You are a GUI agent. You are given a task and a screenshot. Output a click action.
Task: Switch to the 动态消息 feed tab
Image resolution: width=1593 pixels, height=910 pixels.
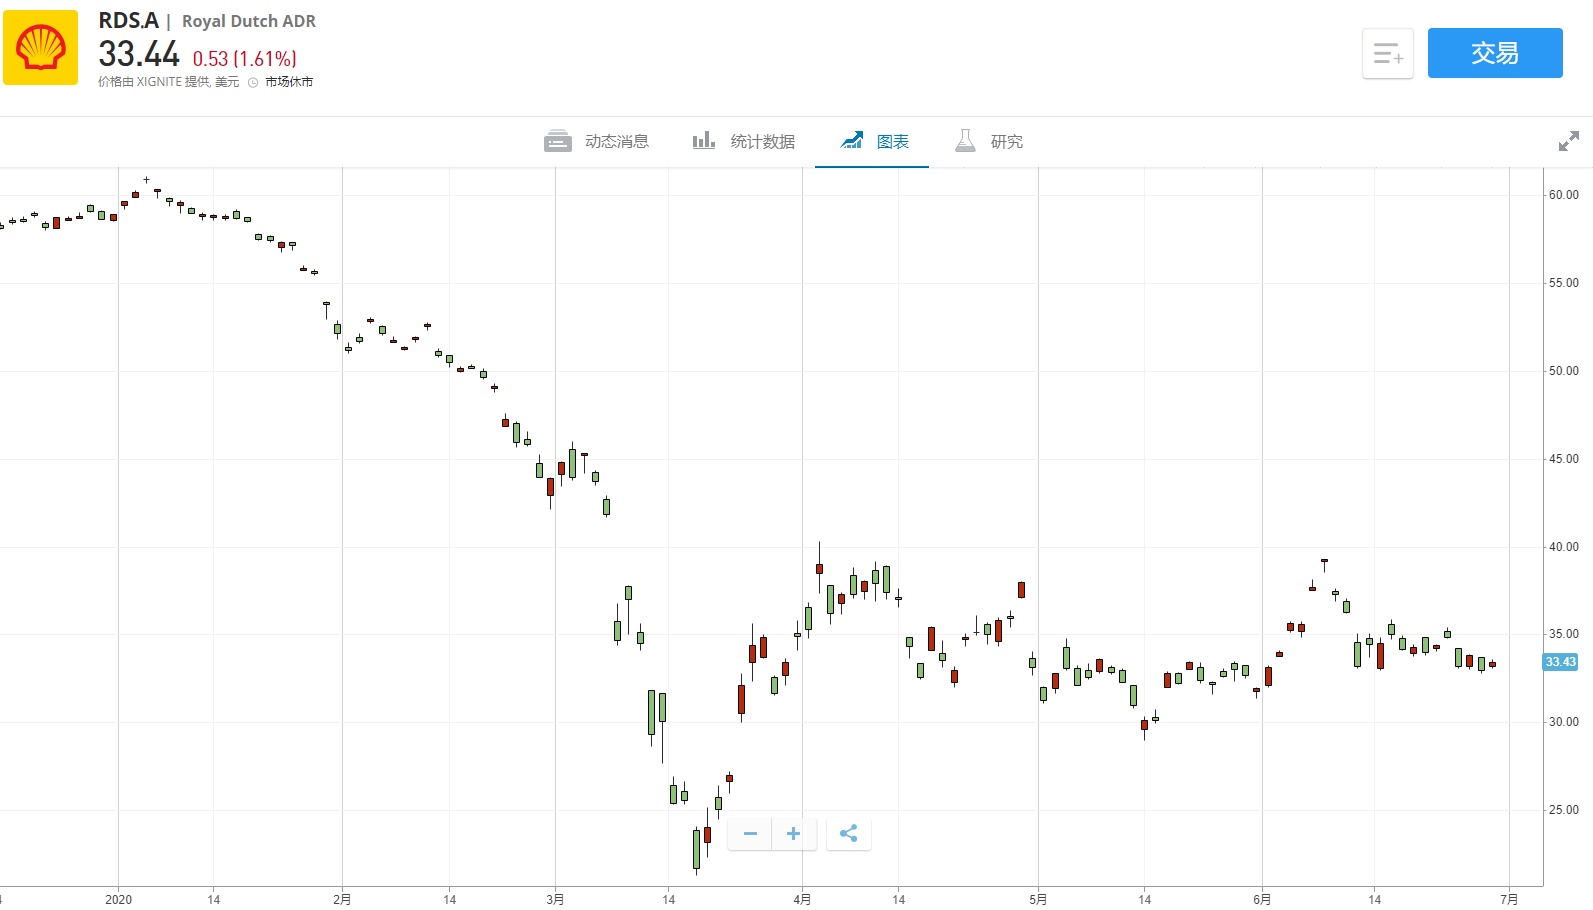coord(616,142)
